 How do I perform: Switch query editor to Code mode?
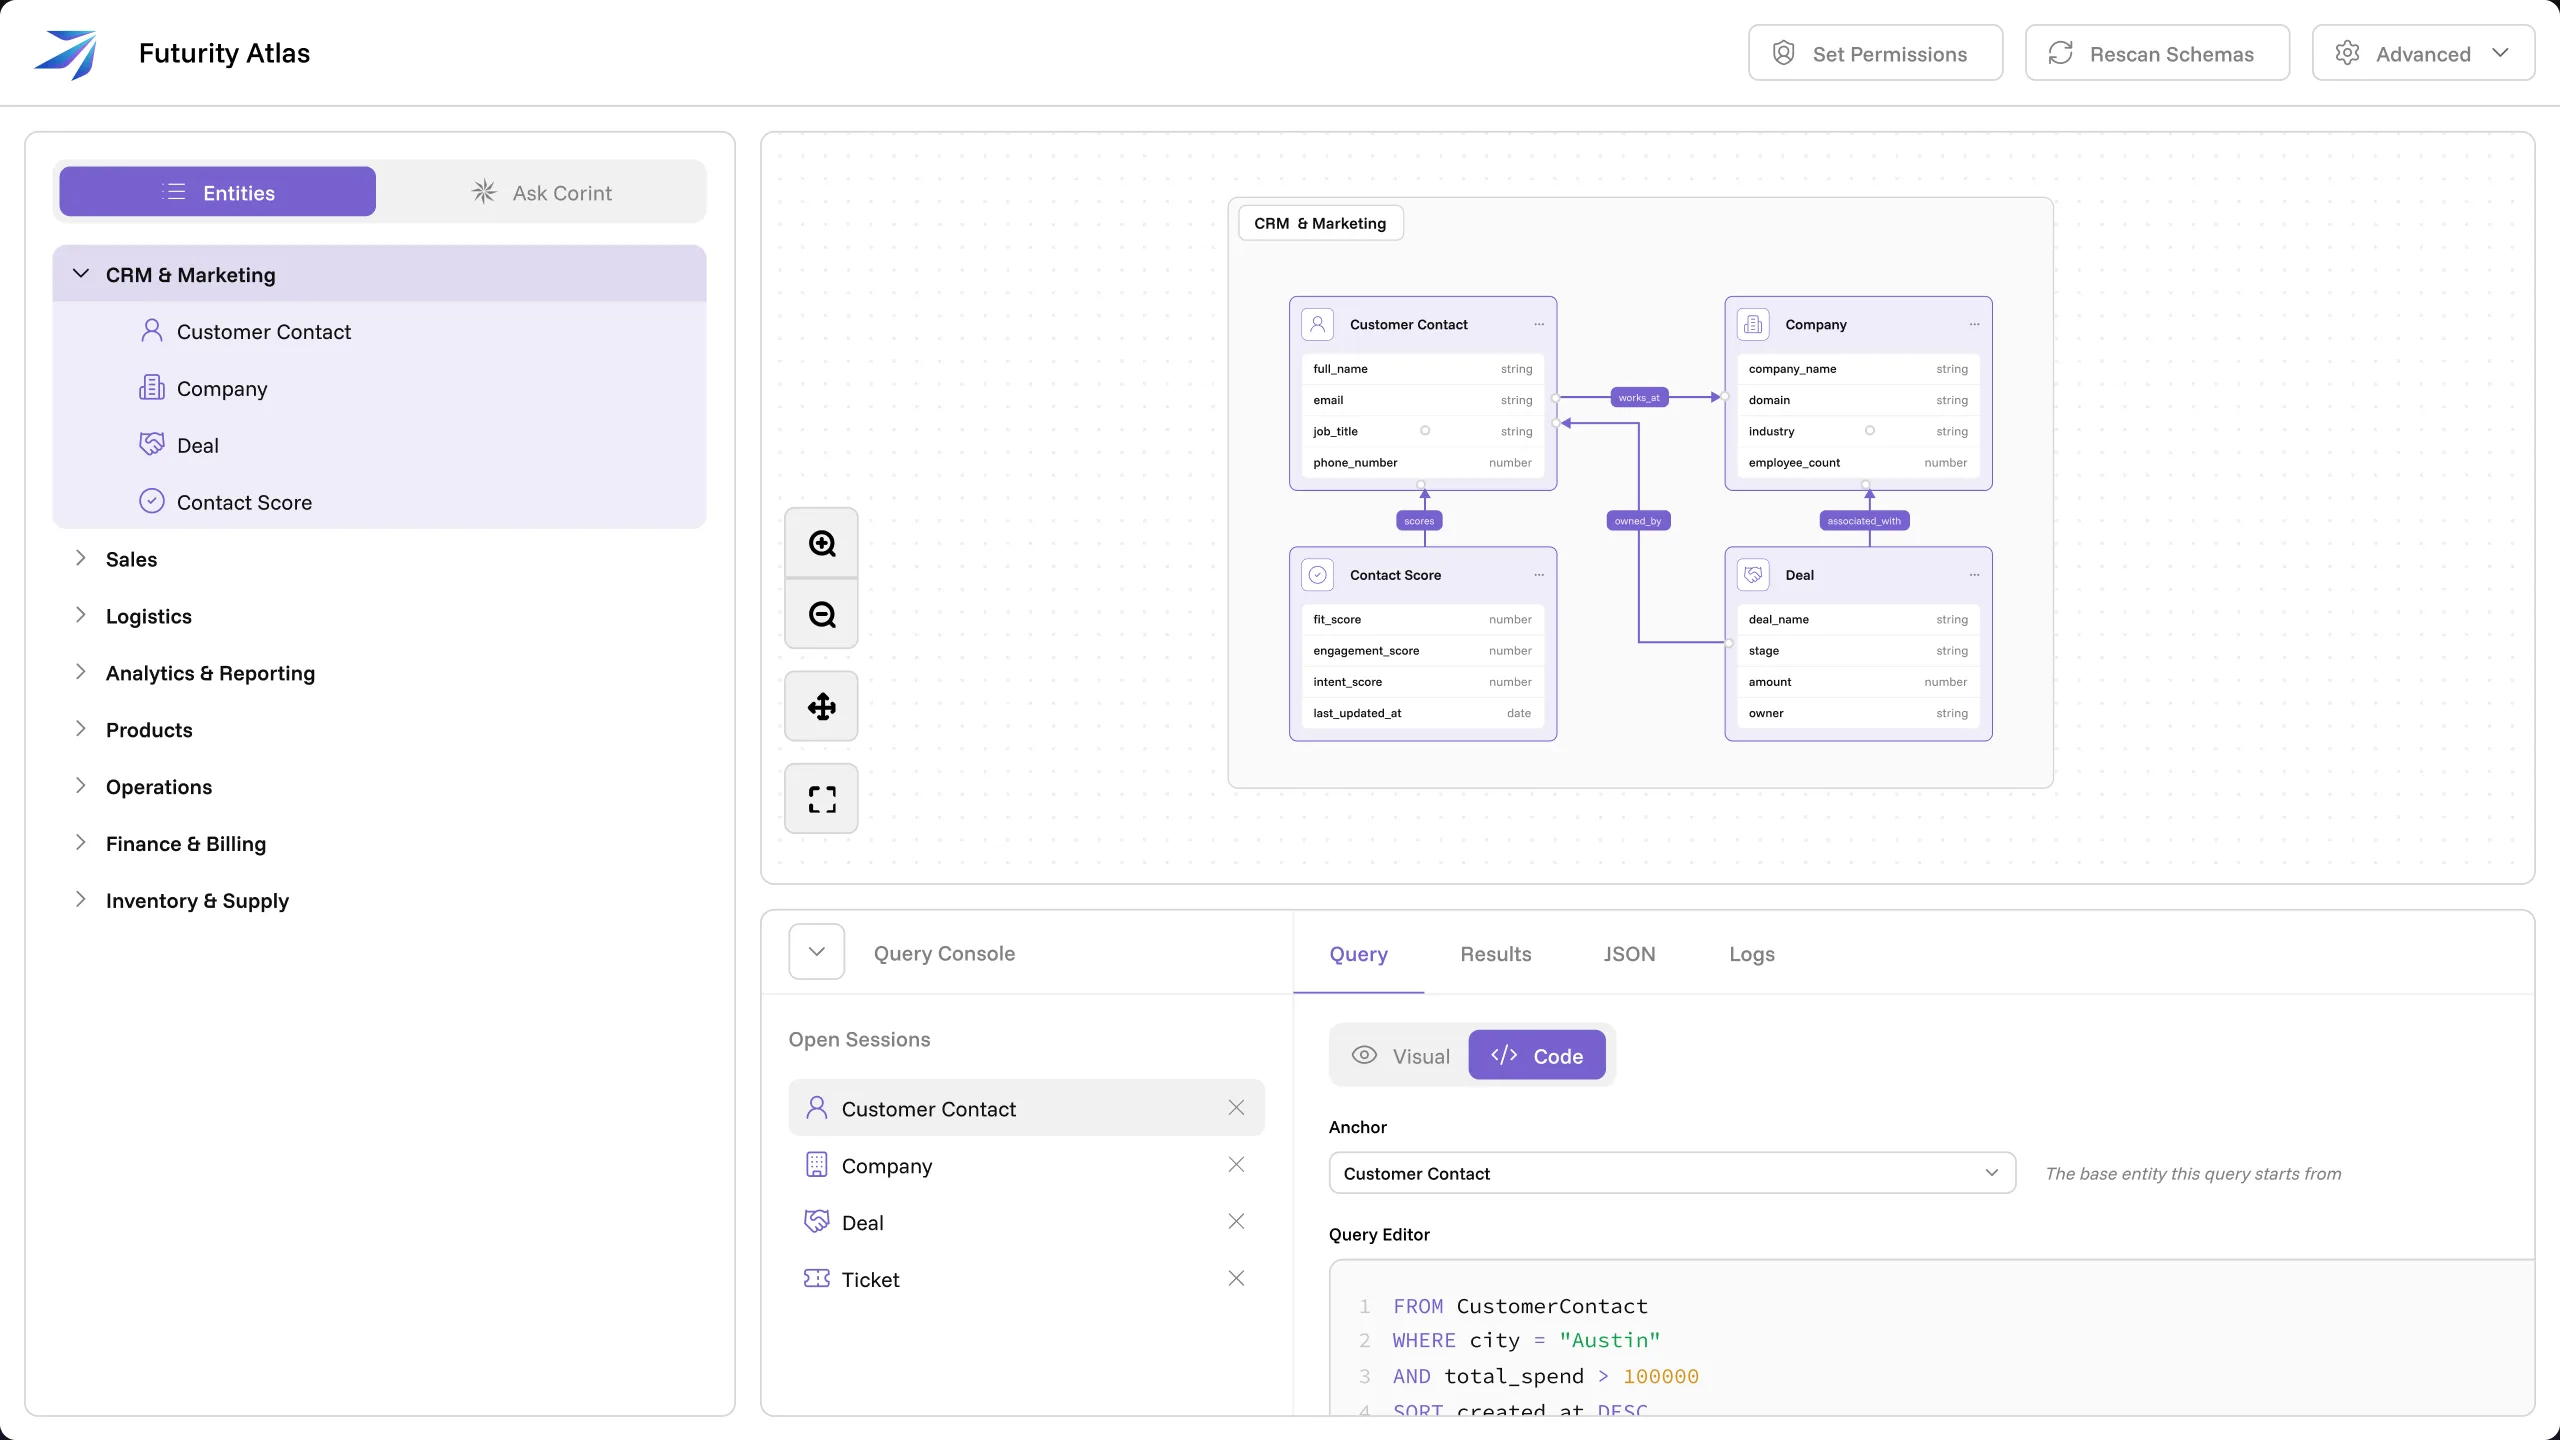(x=1537, y=1056)
